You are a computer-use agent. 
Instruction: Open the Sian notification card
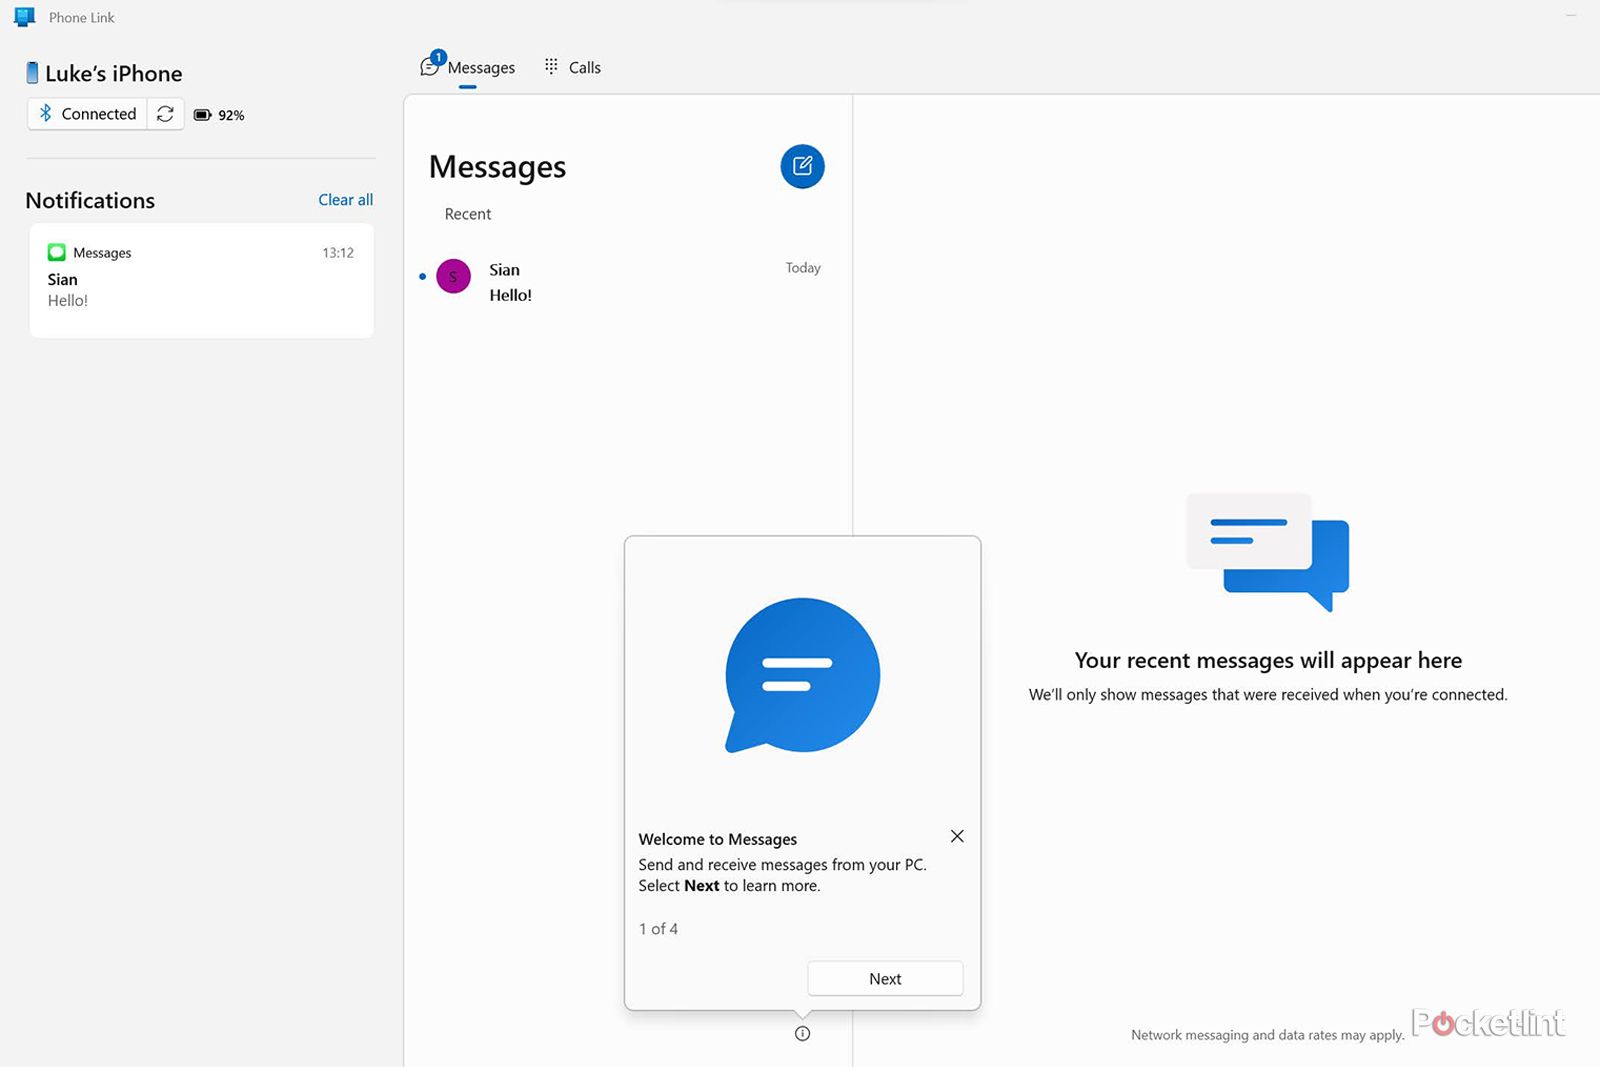pyautogui.click(x=202, y=280)
